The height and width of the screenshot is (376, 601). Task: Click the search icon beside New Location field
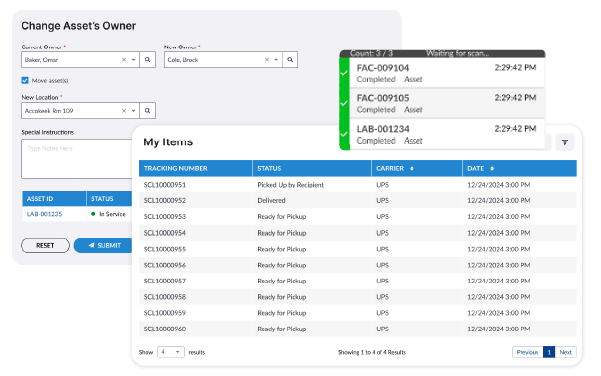point(148,111)
